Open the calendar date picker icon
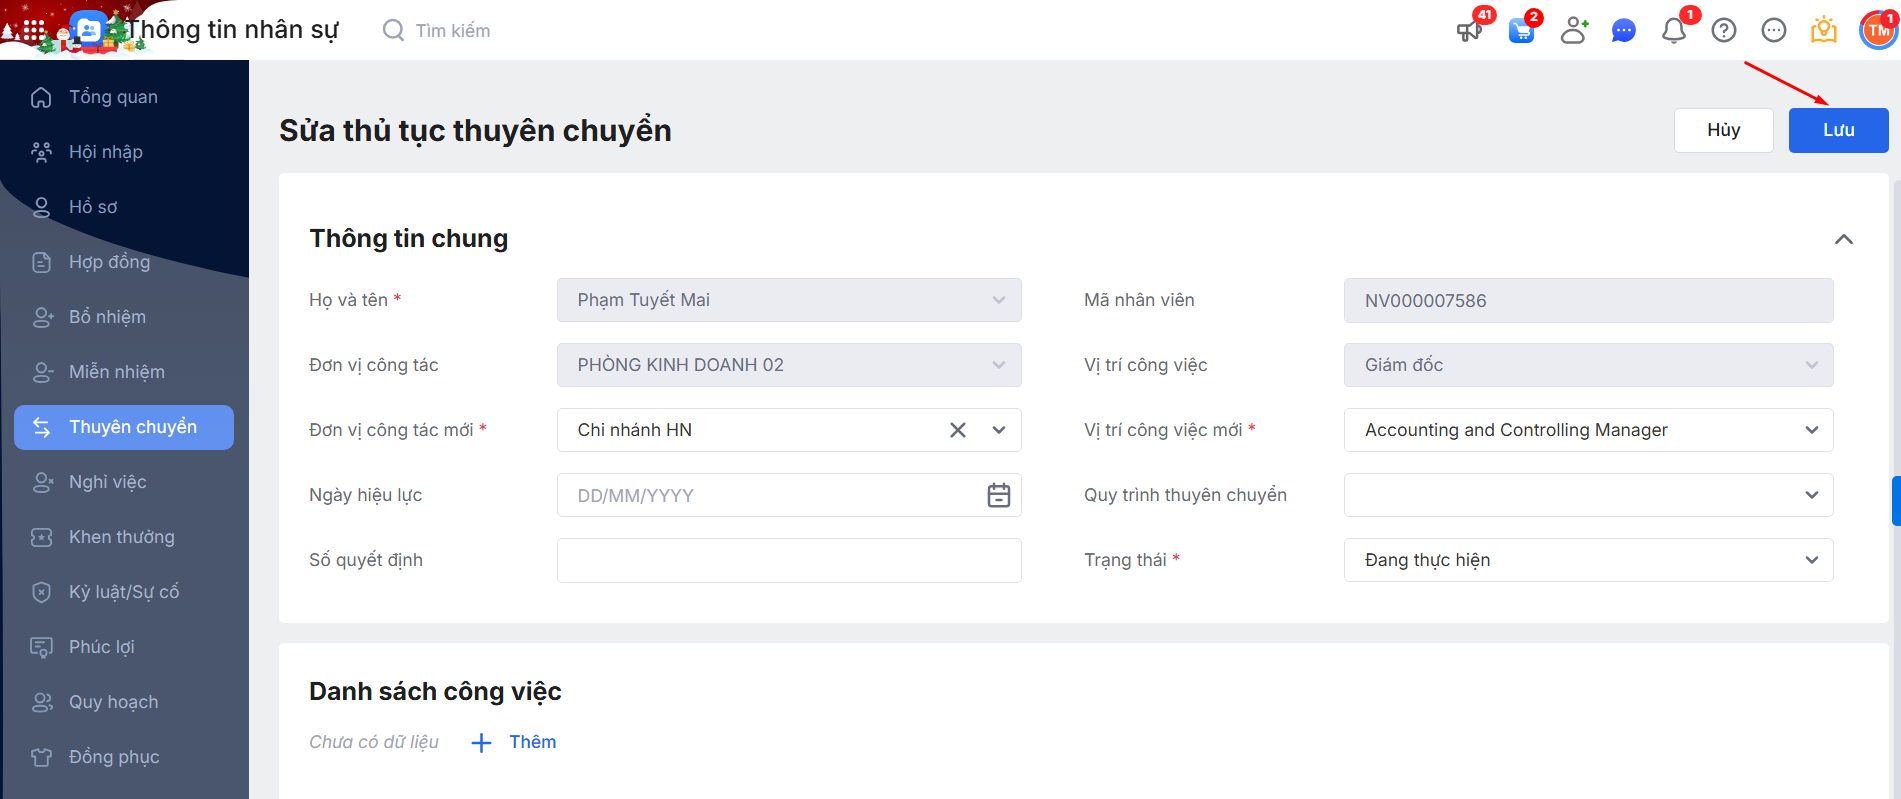Image resolution: width=1901 pixels, height=799 pixels. [x=998, y=495]
